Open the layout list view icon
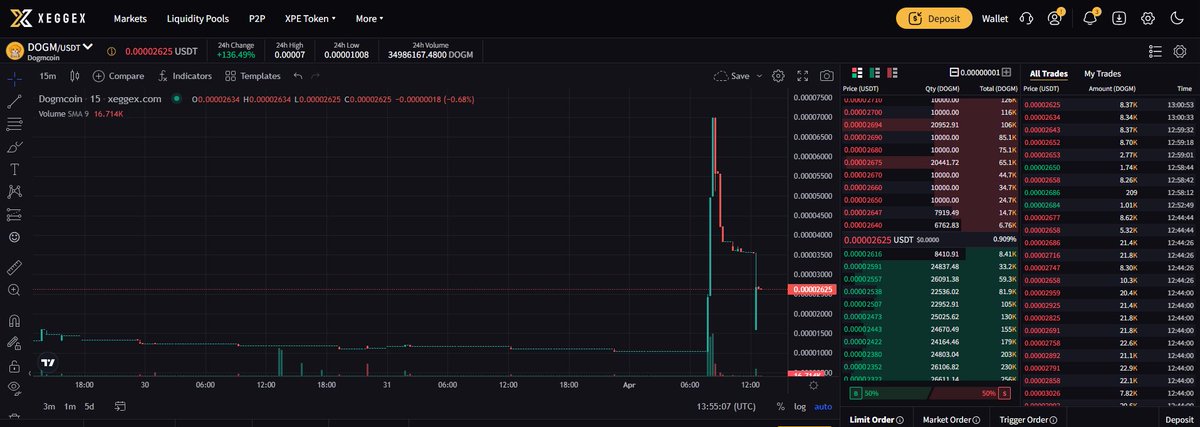The image size is (1200, 427). (1155, 51)
